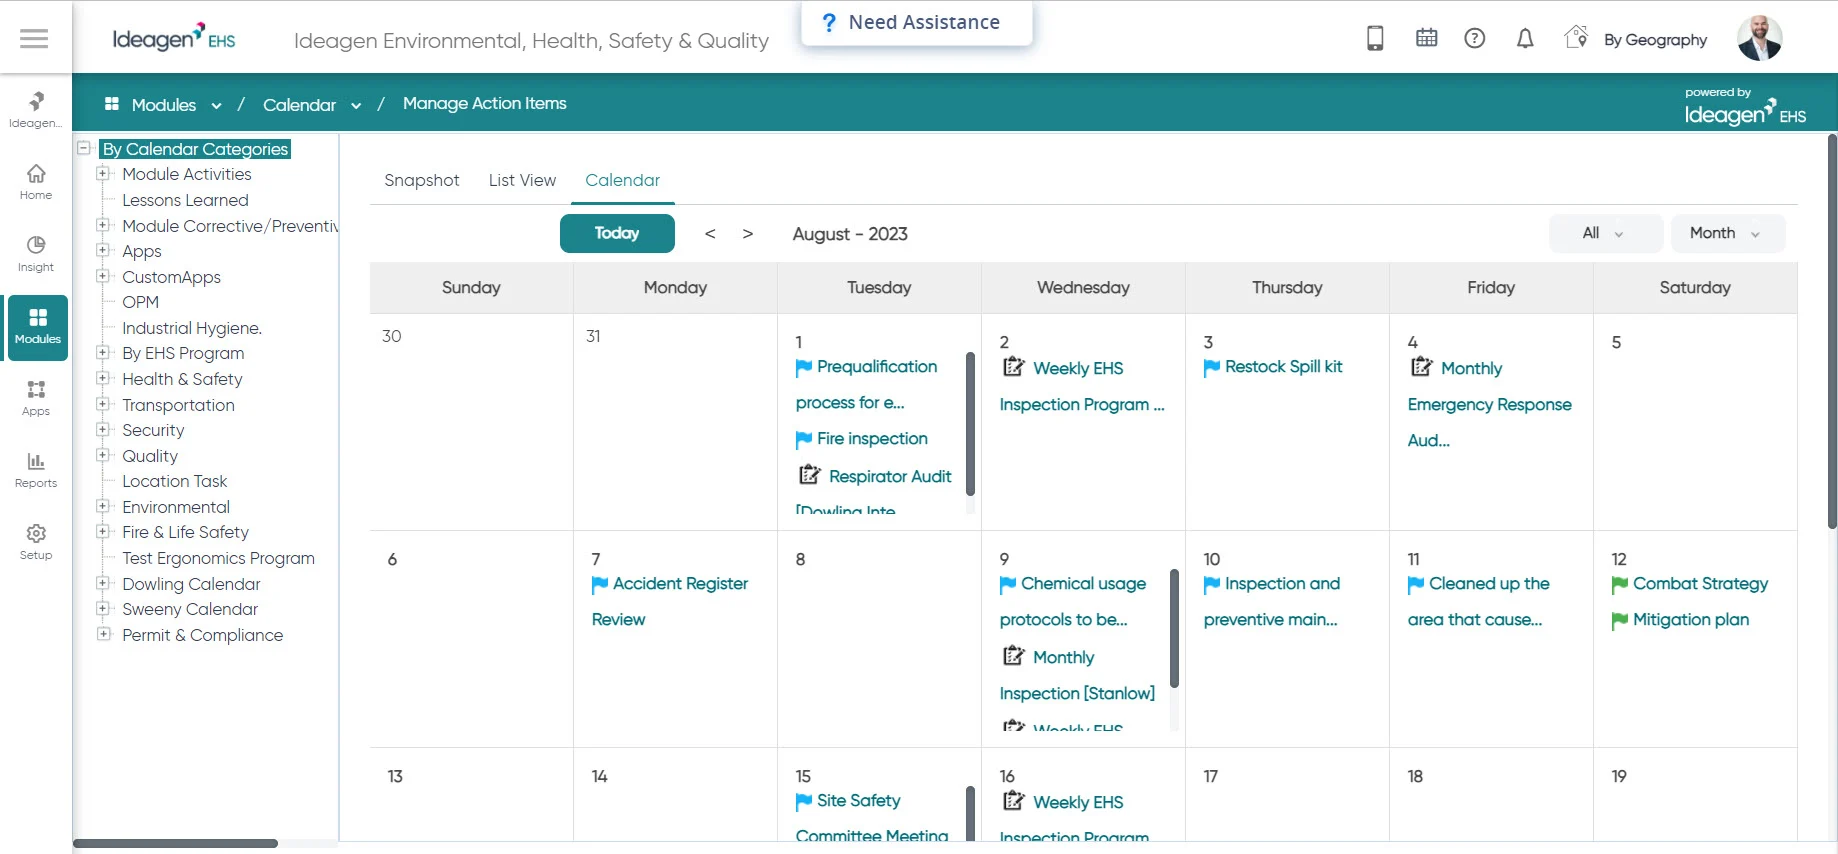The image size is (1838, 854).
Task: Click the flag icon for Restock Spill kit
Action: click(x=1212, y=368)
